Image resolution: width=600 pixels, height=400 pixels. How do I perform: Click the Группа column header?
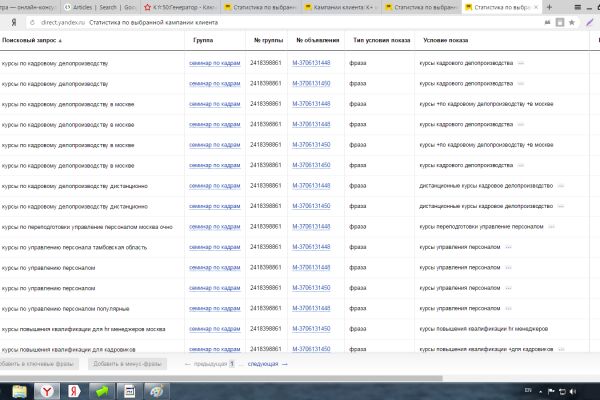click(x=203, y=40)
